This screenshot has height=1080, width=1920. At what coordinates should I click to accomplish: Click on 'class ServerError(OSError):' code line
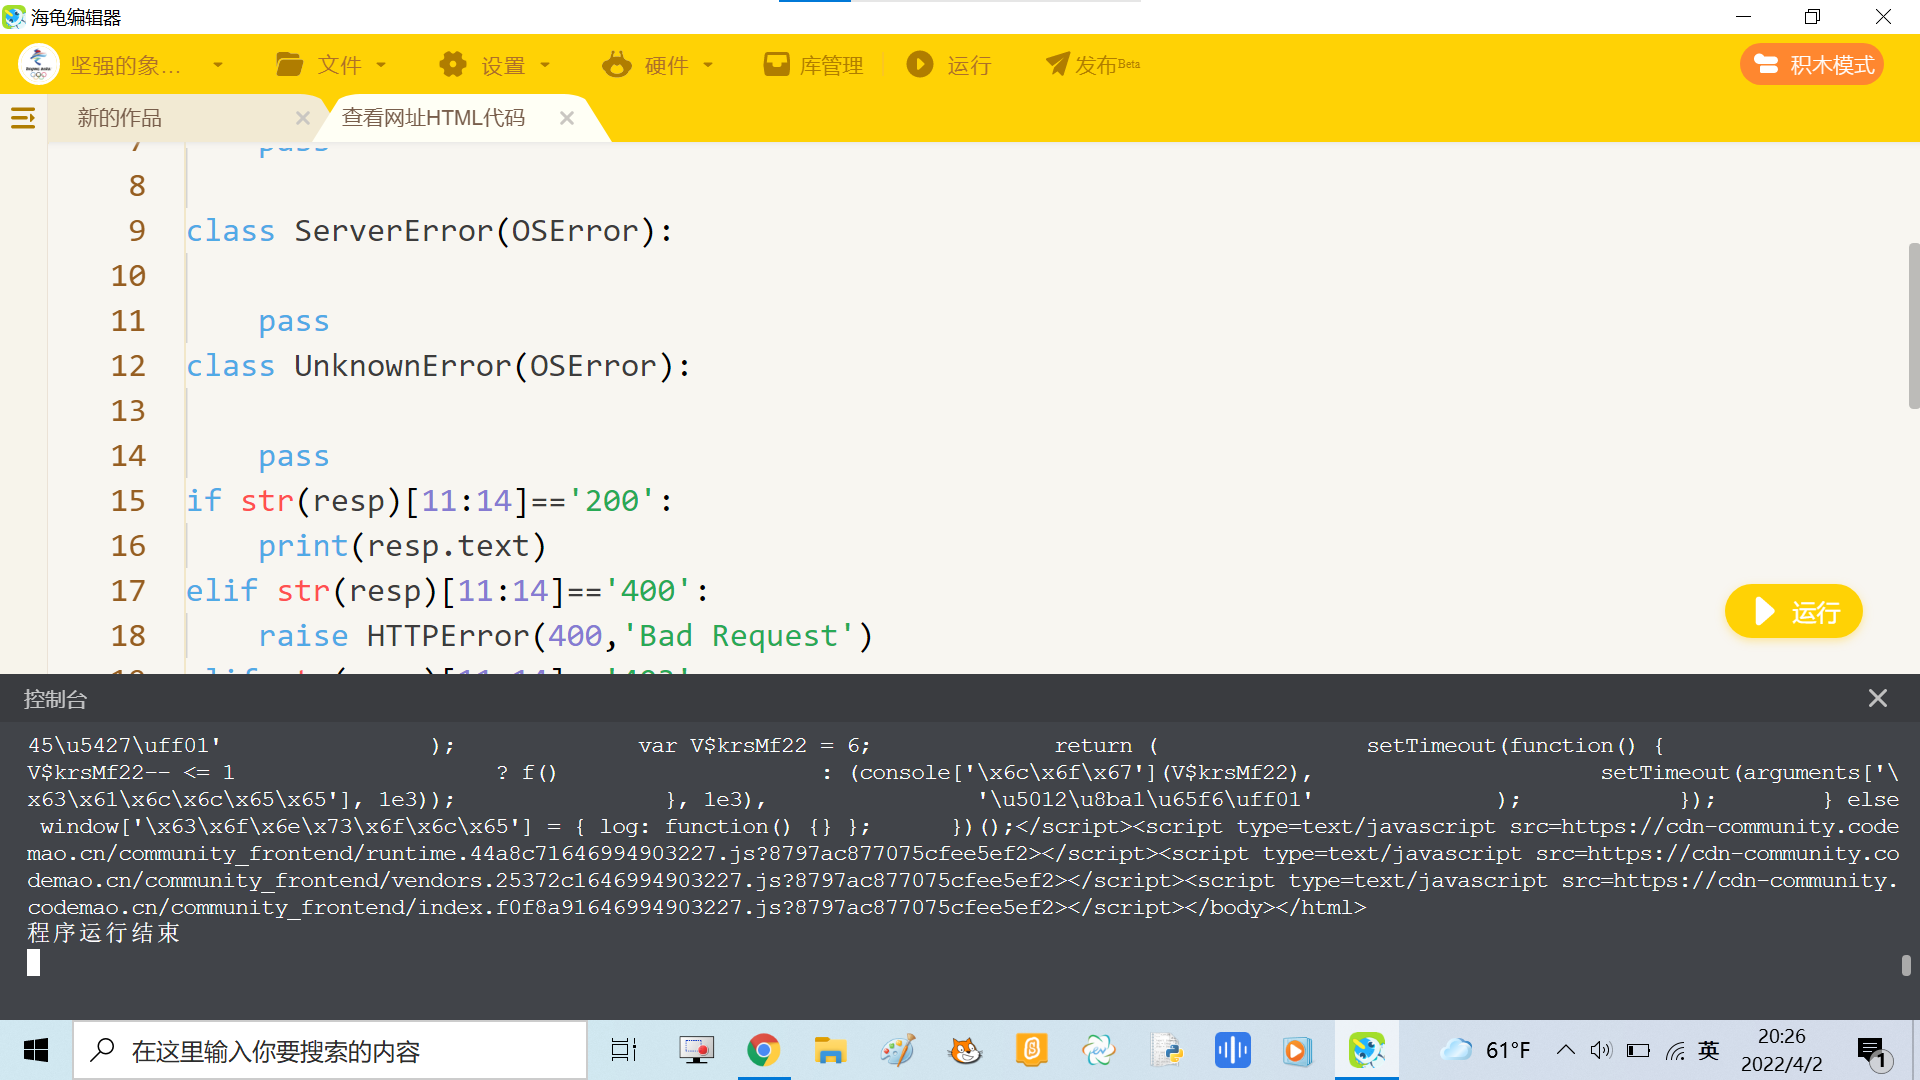pos(430,231)
